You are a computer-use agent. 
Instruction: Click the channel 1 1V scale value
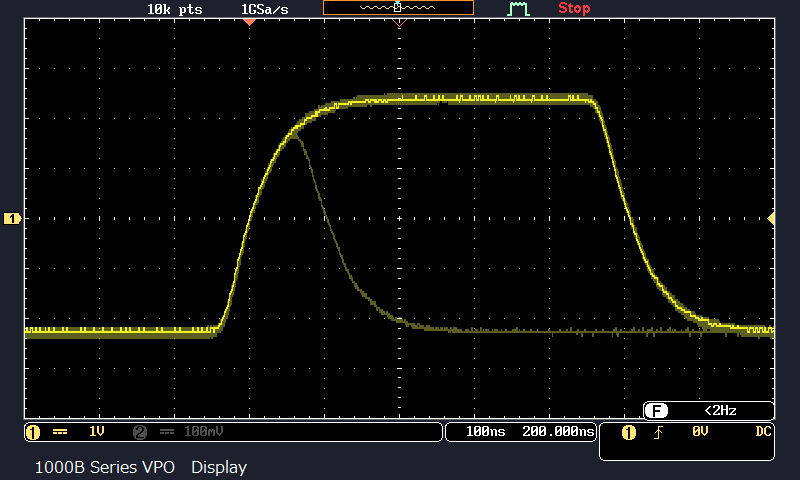(x=96, y=432)
